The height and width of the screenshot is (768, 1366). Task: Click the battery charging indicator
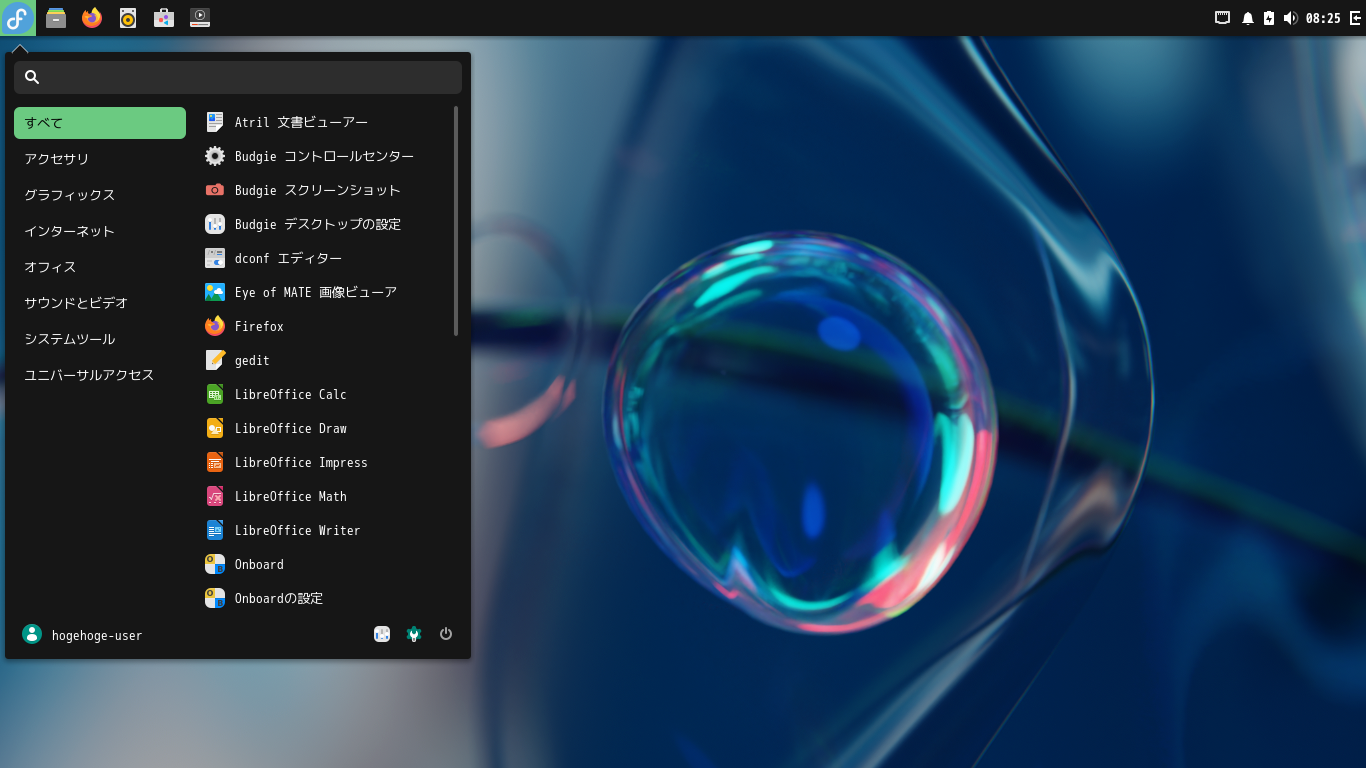point(1269,18)
